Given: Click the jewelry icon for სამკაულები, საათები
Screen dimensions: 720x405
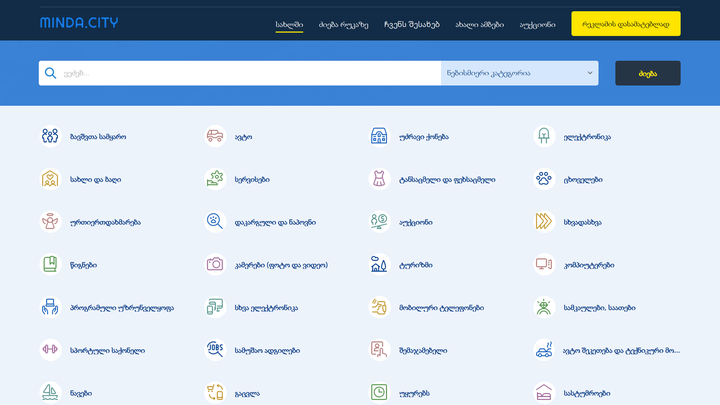Looking at the screenshot, I should pyautogui.click(x=544, y=307).
